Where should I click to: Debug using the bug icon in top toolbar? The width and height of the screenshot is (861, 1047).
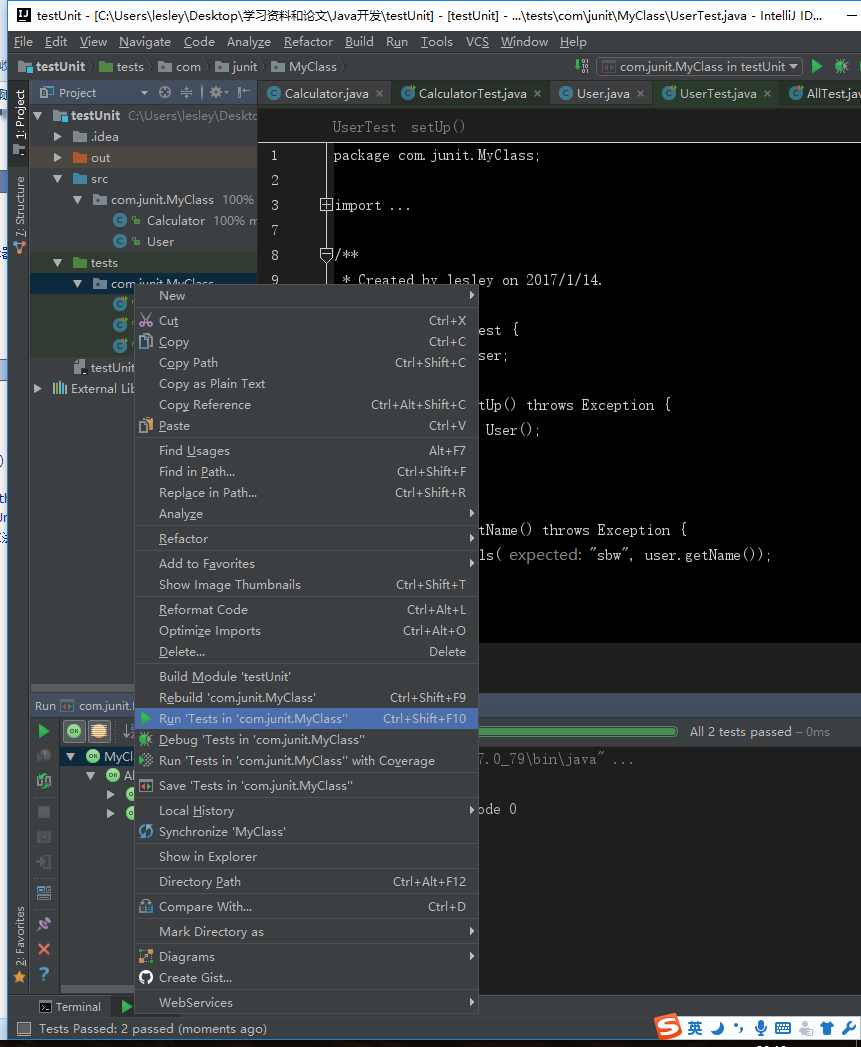[841, 66]
